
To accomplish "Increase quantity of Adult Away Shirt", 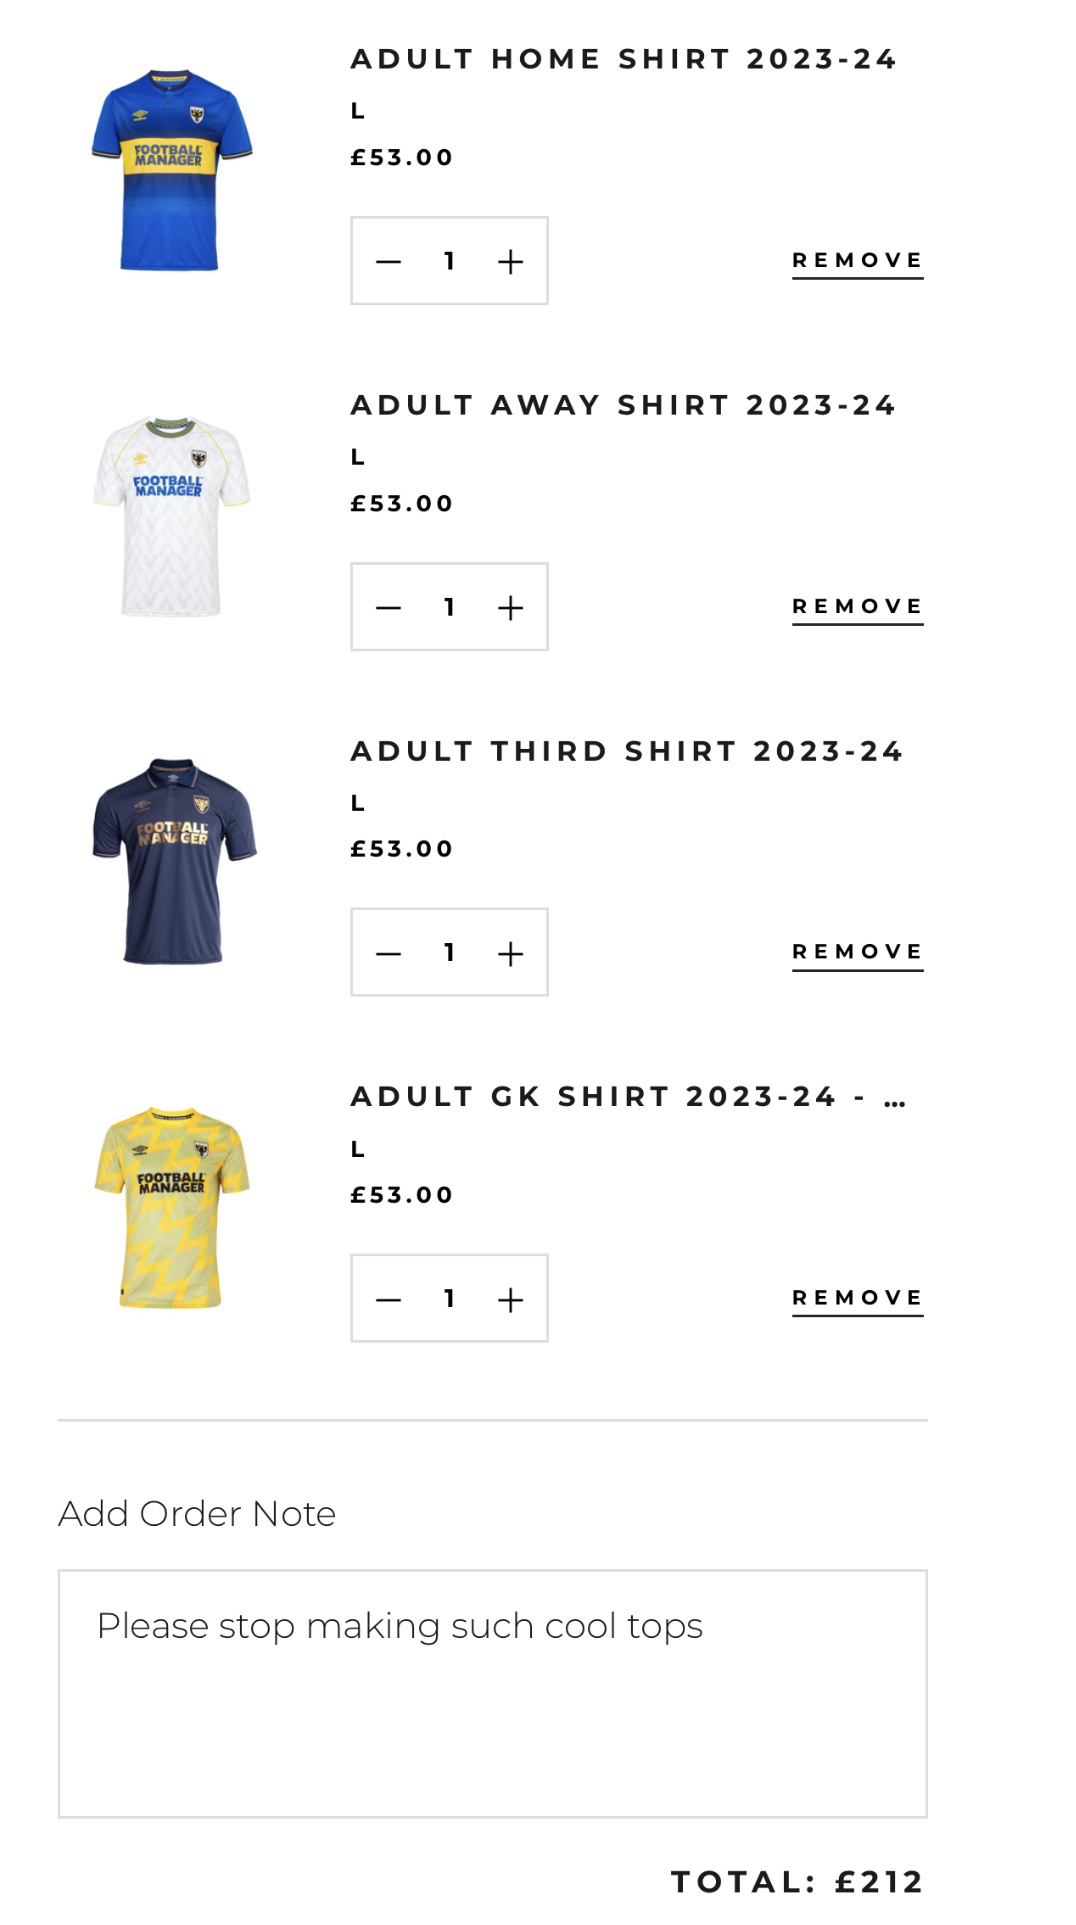I will pyautogui.click(x=510, y=608).
